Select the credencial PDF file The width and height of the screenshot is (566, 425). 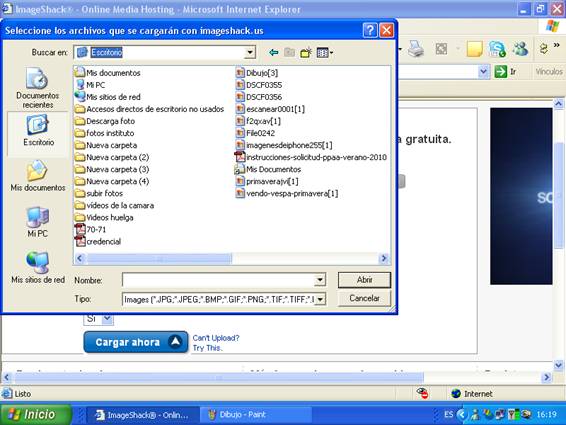[98, 241]
